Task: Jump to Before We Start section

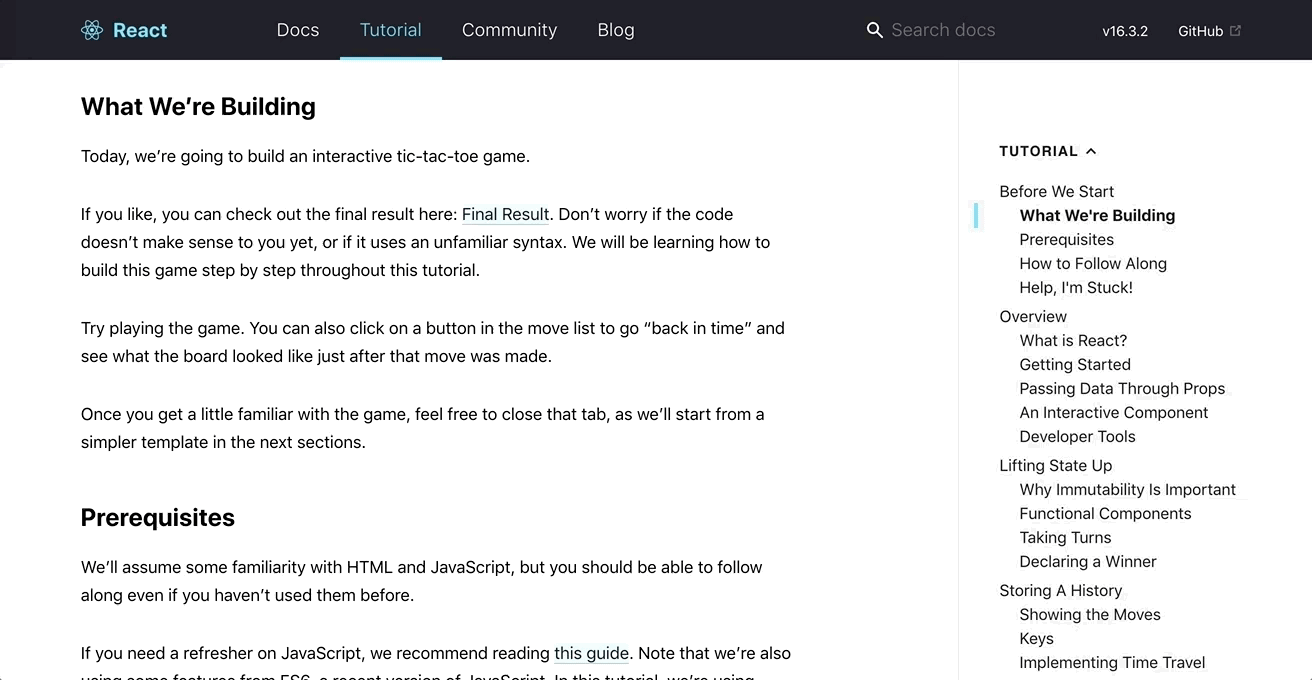Action: 1056,191
